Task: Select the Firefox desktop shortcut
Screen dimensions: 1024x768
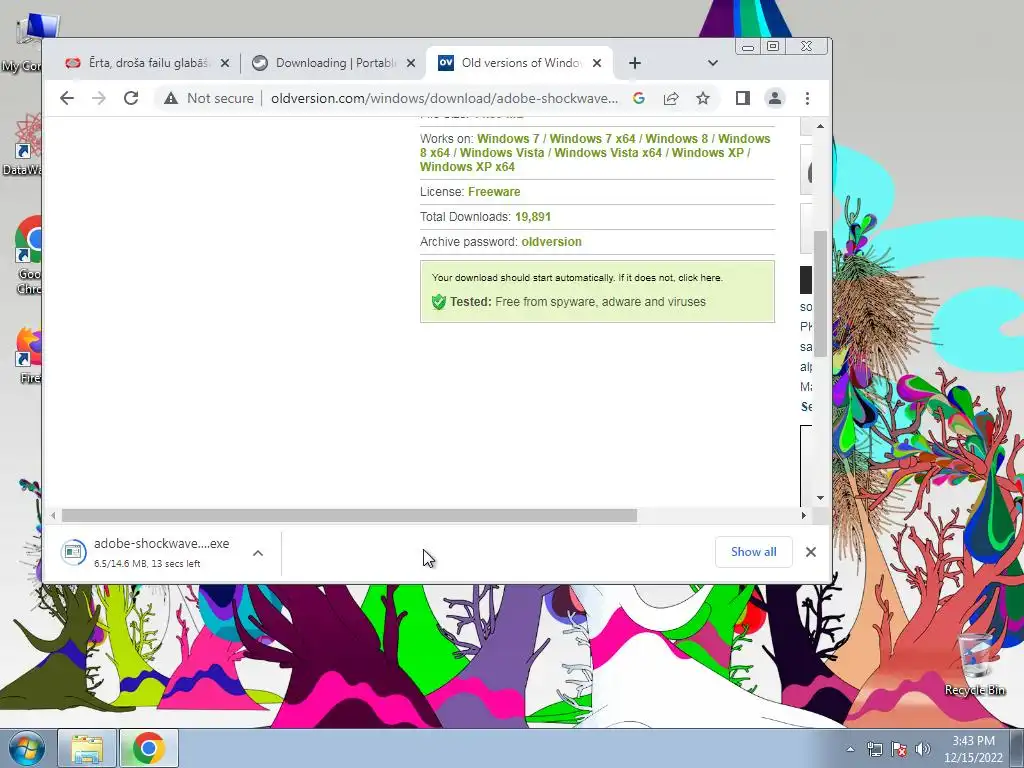Action: tap(29, 356)
